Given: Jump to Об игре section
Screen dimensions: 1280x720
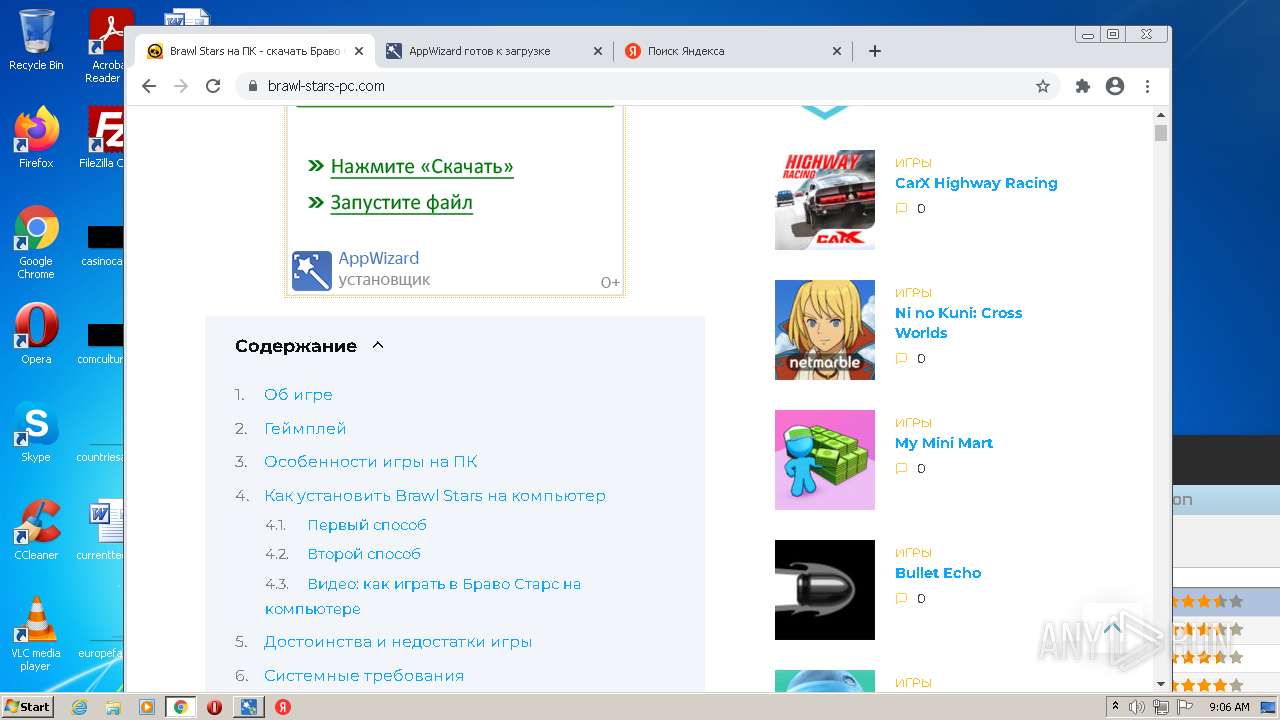Looking at the screenshot, I should point(298,395).
